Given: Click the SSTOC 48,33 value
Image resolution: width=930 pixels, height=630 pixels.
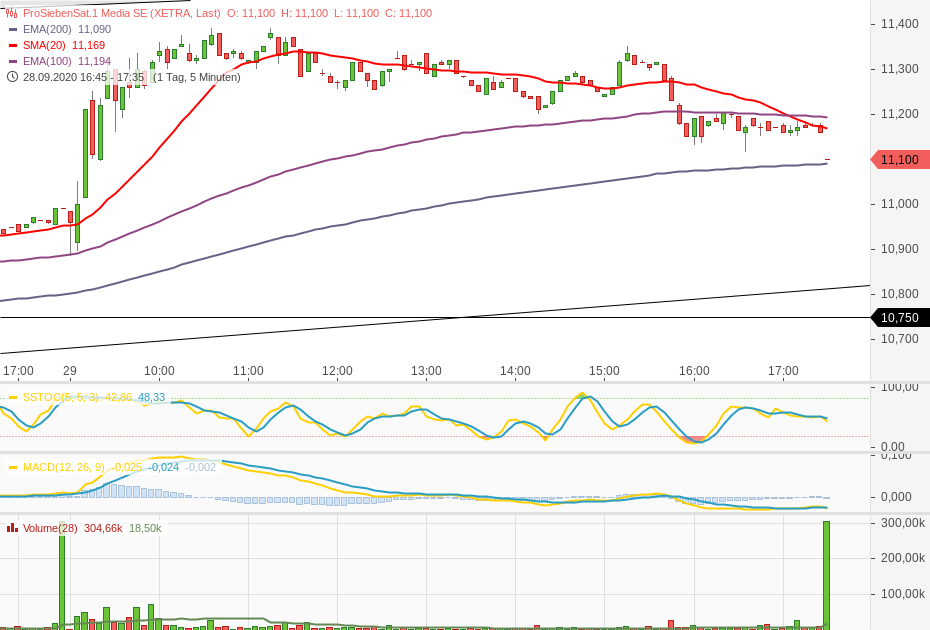Looking at the screenshot, I should coord(151,397).
